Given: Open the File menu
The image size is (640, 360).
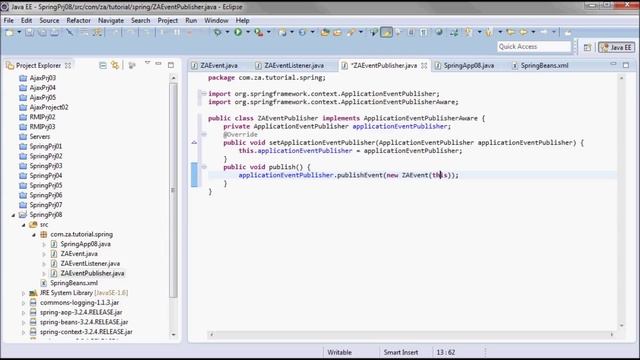Looking at the screenshot, I should (x=9, y=20).
